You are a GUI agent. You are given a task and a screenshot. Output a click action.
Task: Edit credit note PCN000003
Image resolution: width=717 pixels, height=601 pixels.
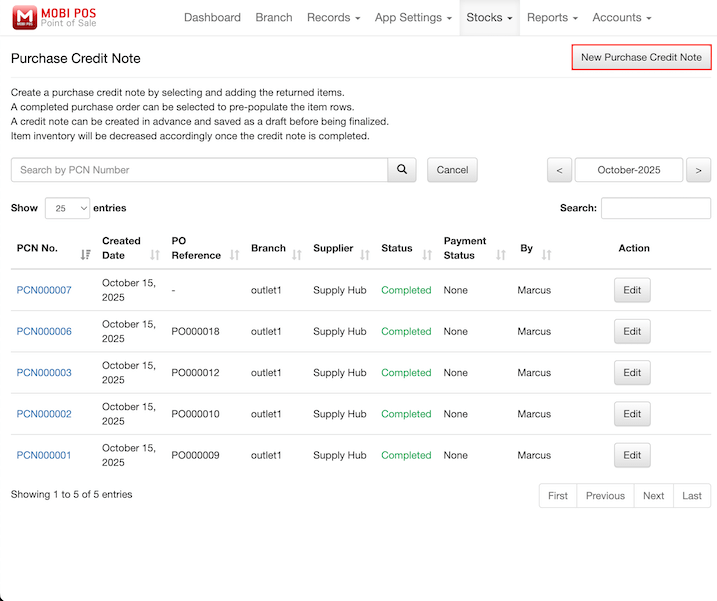632,372
